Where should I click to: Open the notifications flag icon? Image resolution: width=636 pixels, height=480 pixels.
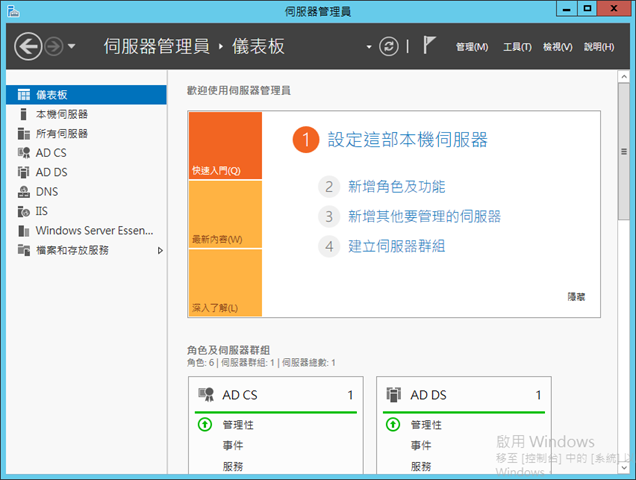tap(429, 45)
